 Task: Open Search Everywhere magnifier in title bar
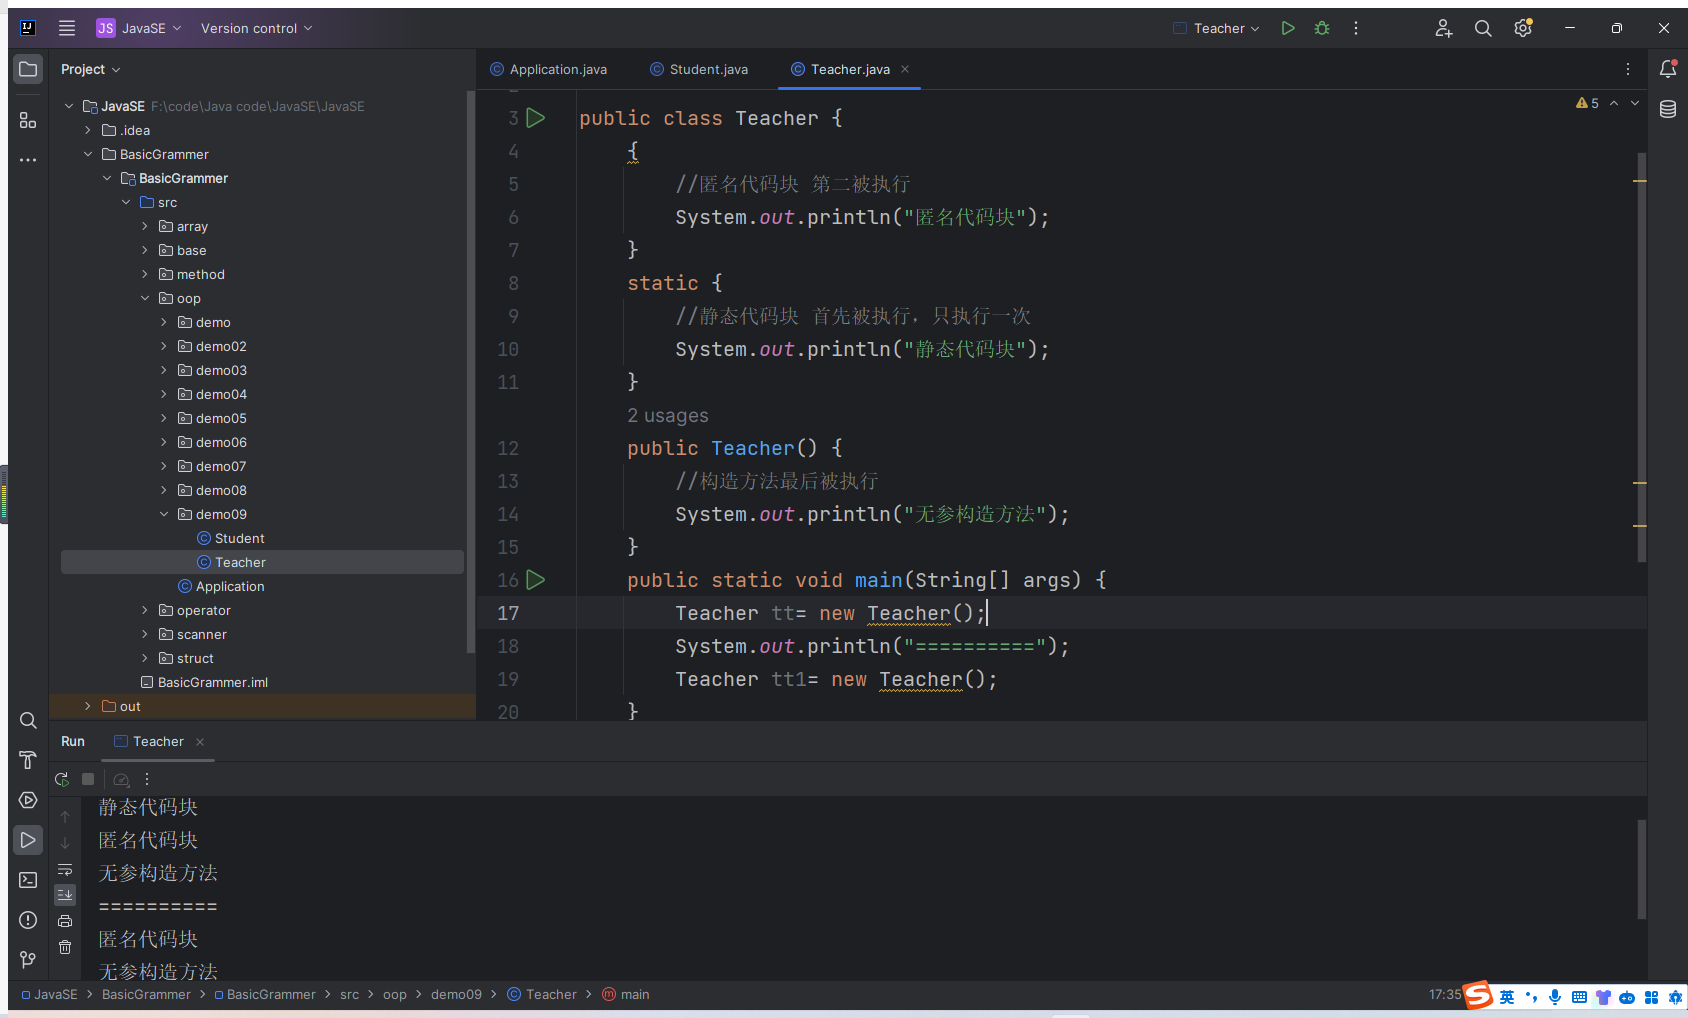(1483, 28)
